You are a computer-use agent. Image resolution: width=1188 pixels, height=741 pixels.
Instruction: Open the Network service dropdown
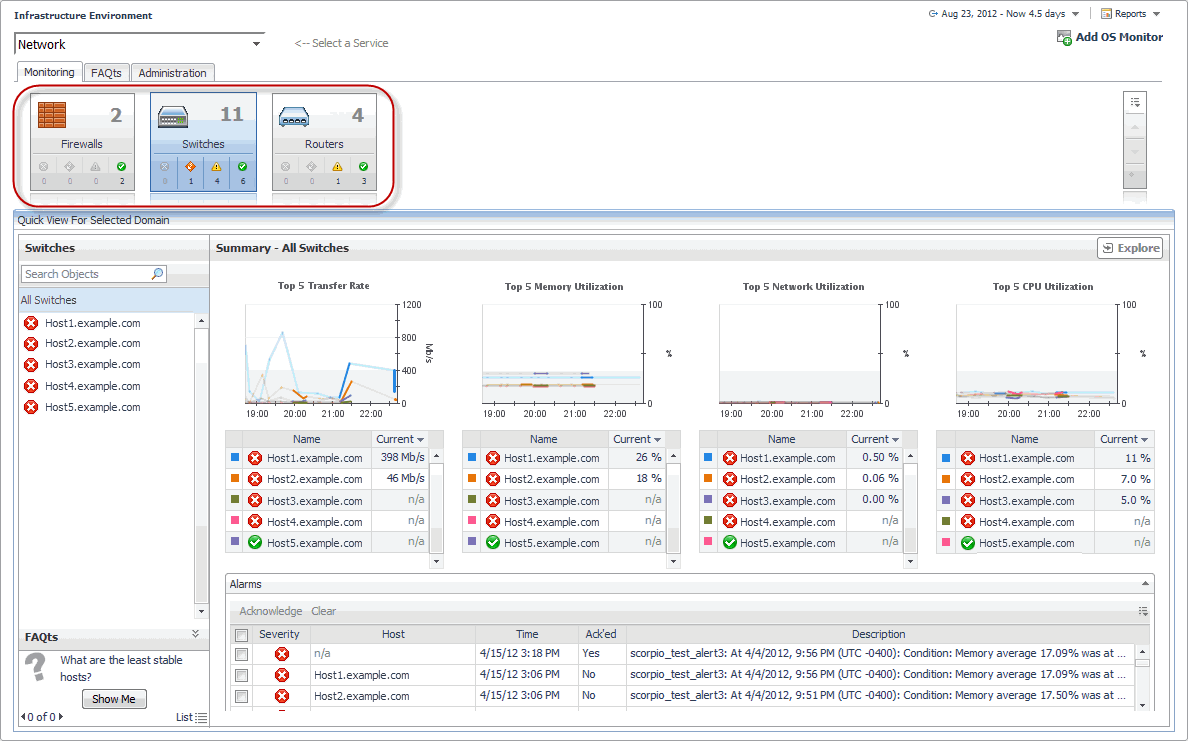256,44
